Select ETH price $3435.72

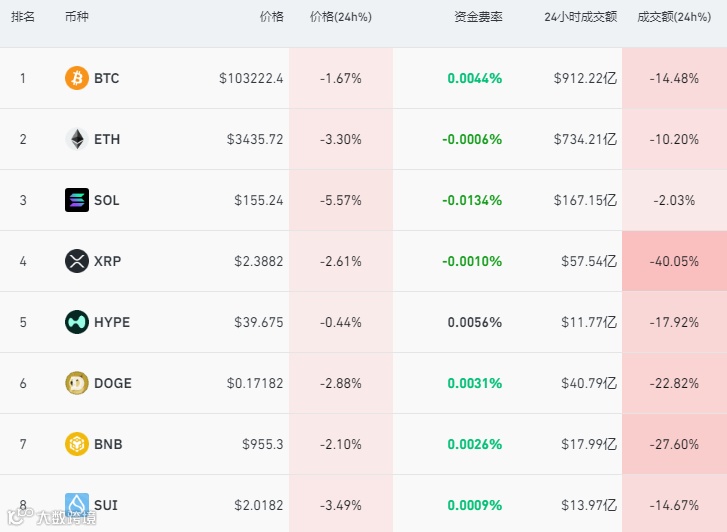(255, 139)
